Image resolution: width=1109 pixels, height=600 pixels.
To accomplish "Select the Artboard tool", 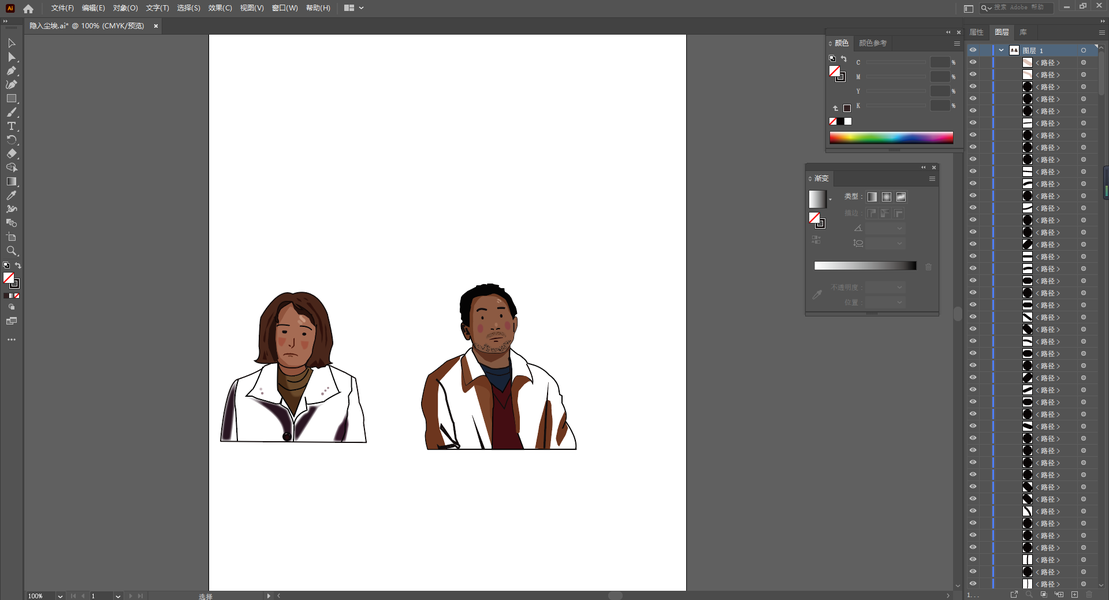I will (x=11, y=237).
